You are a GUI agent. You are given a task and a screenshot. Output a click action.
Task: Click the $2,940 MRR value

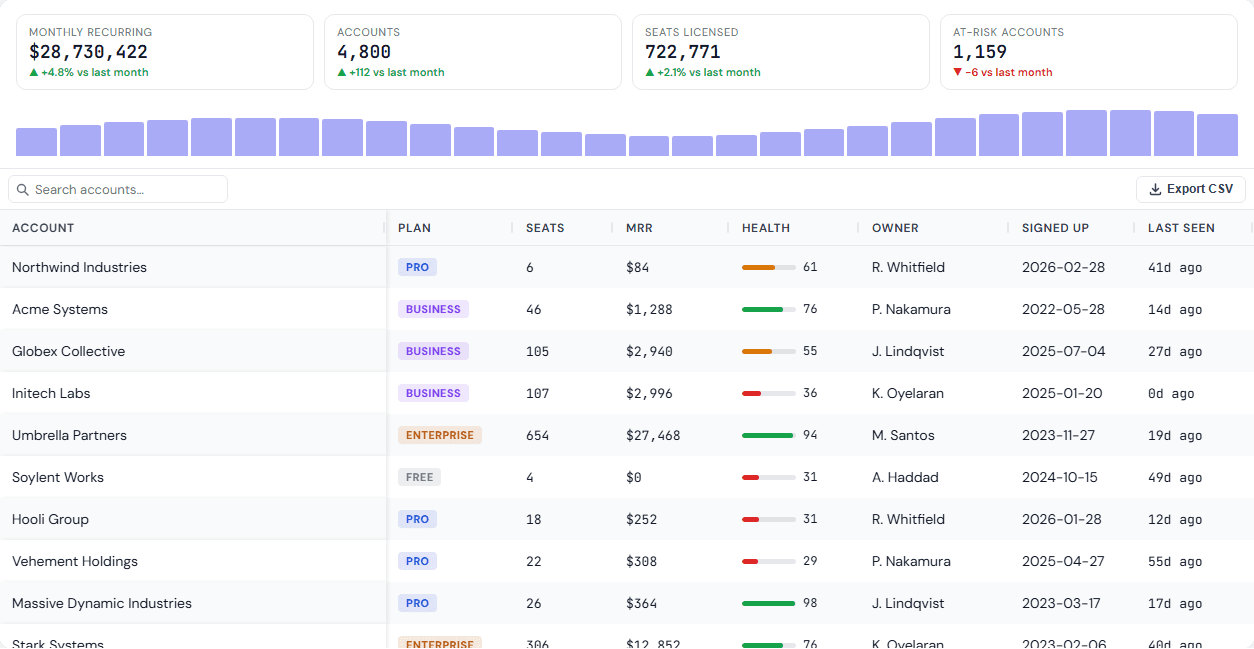(x=649, y=351)
